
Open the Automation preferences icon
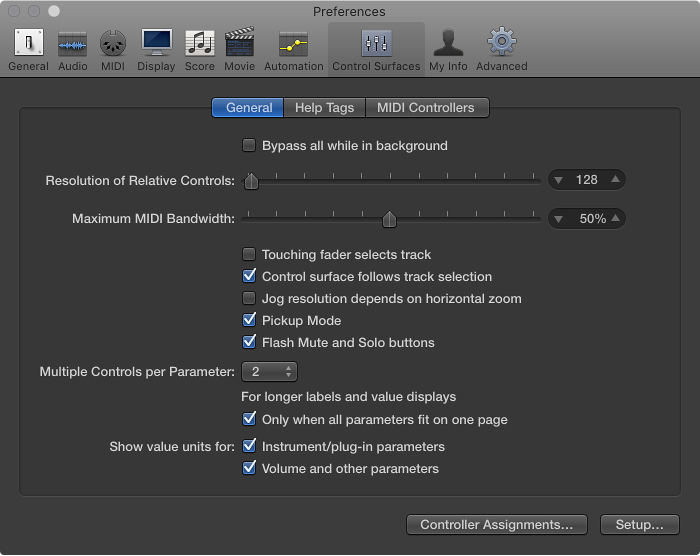(x=293, y=44)
